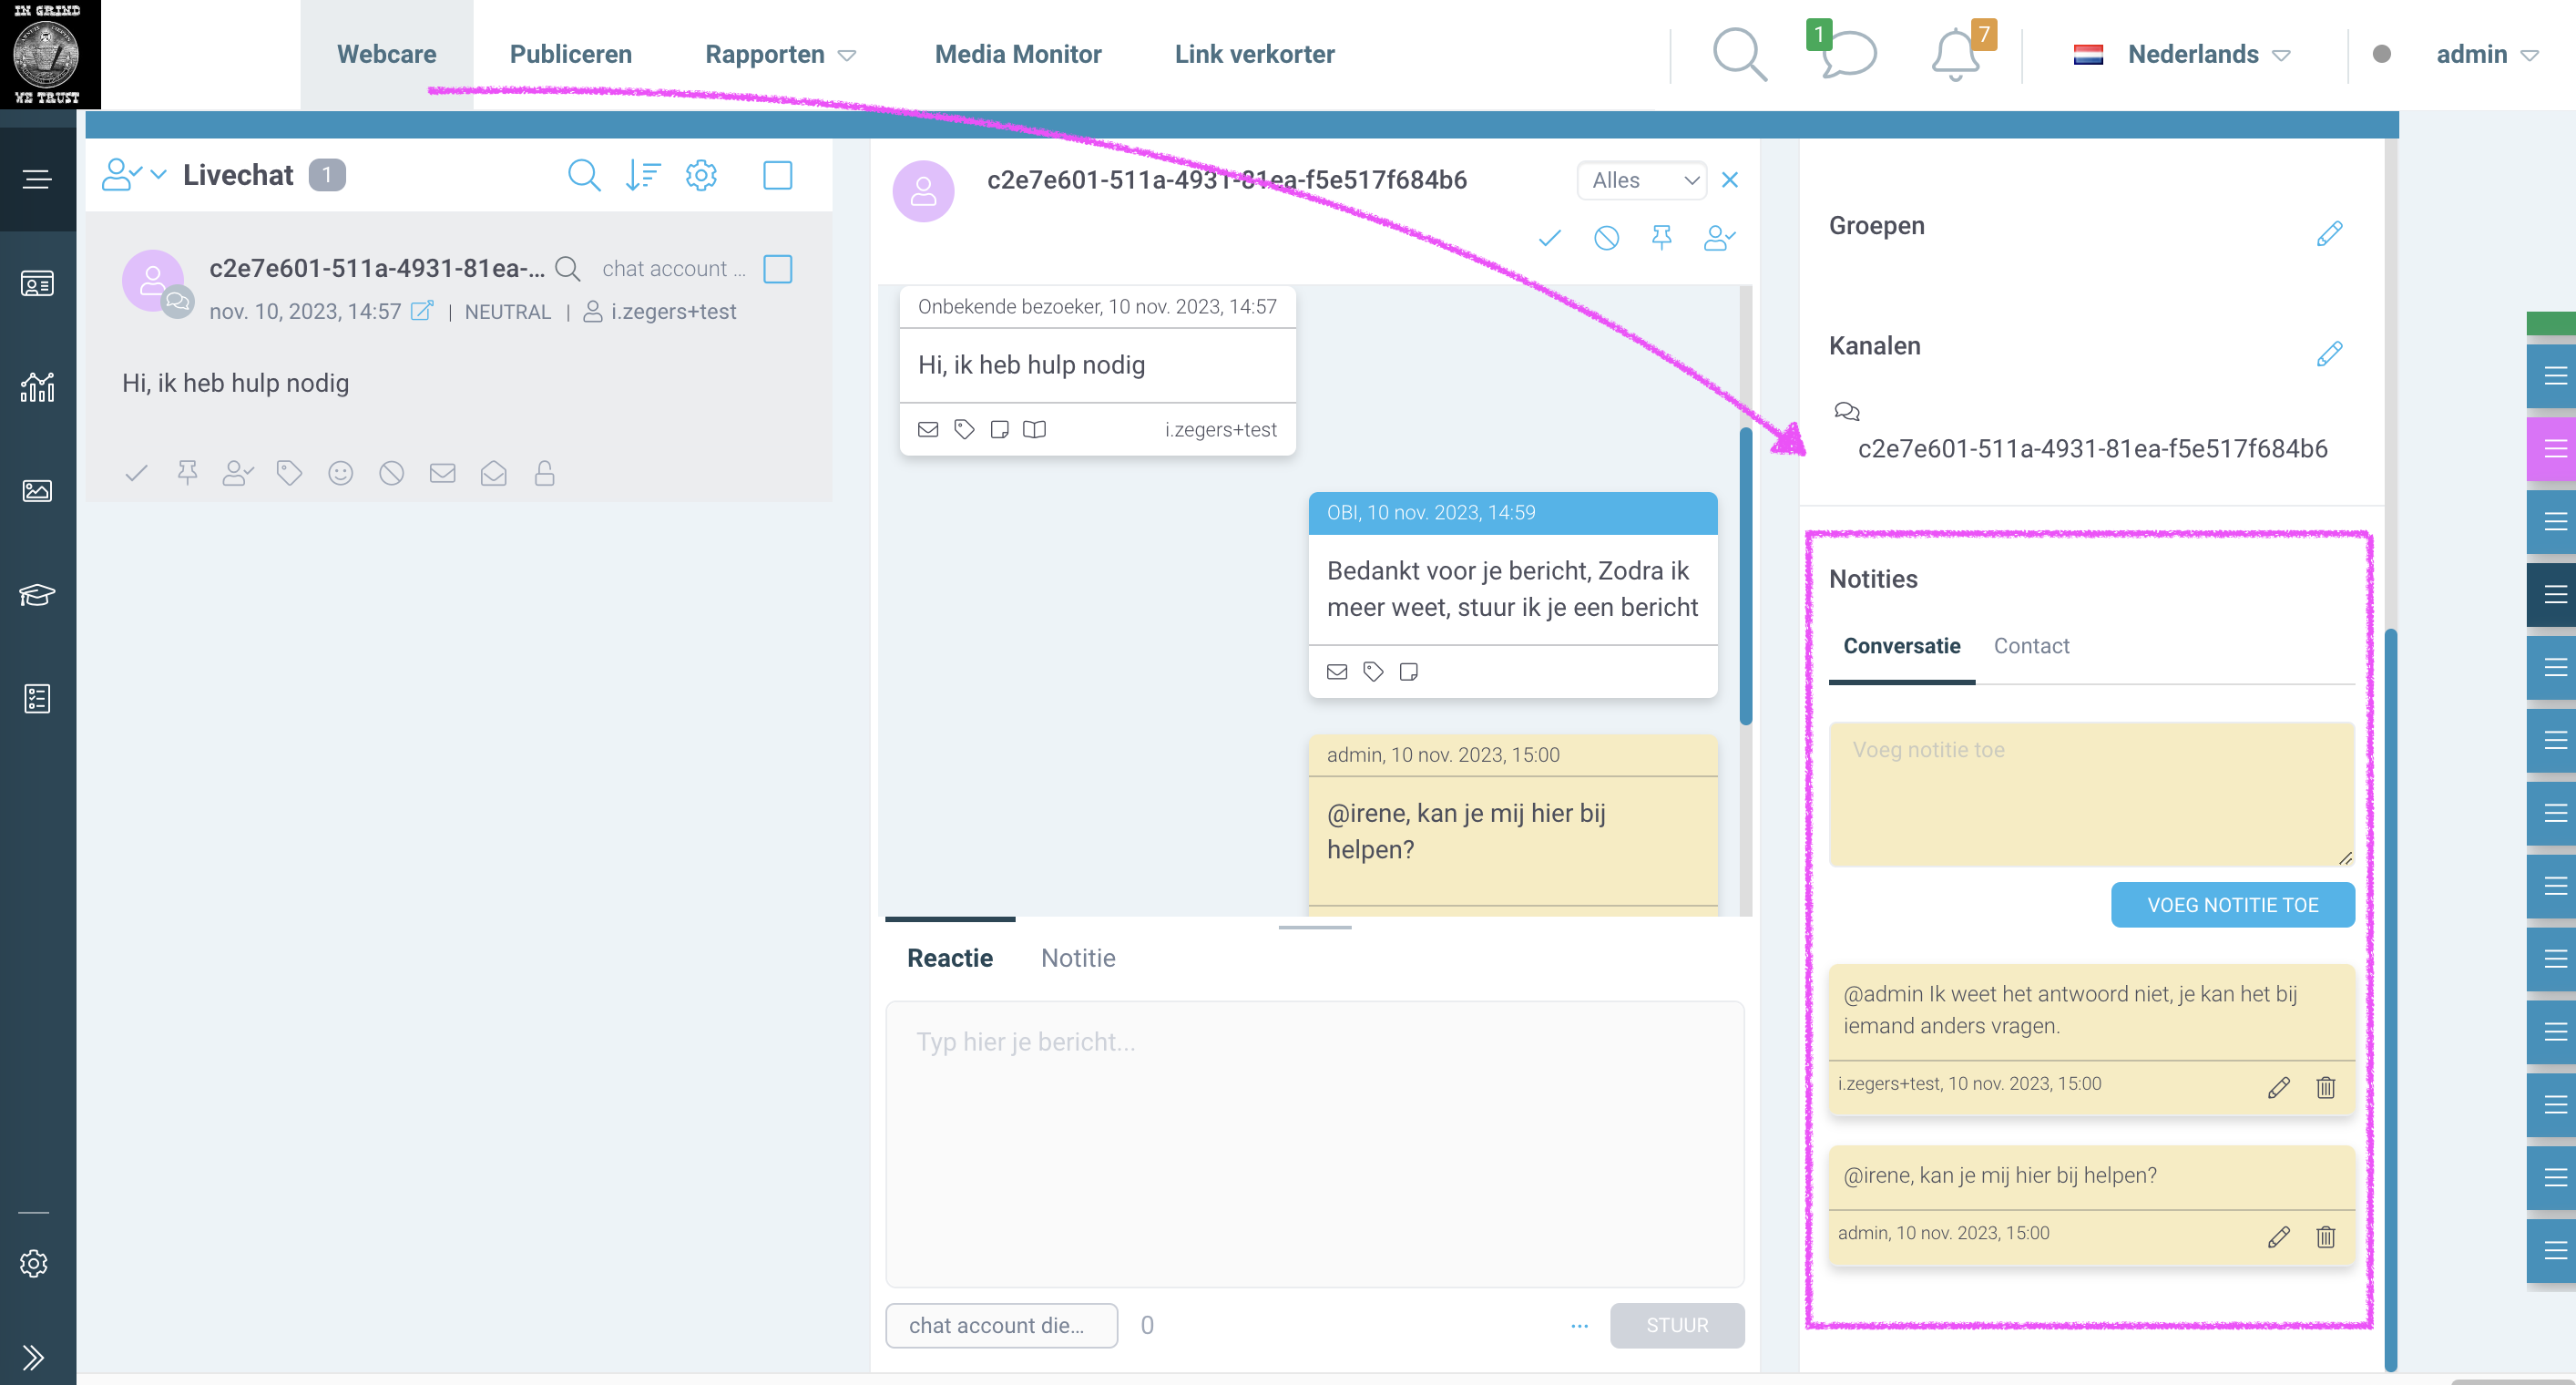Viewport: 2576px width, 1385px height.
Task: Expand the sidebar with double chevron
Action: pyautogui.click(x=33, y=1357)
